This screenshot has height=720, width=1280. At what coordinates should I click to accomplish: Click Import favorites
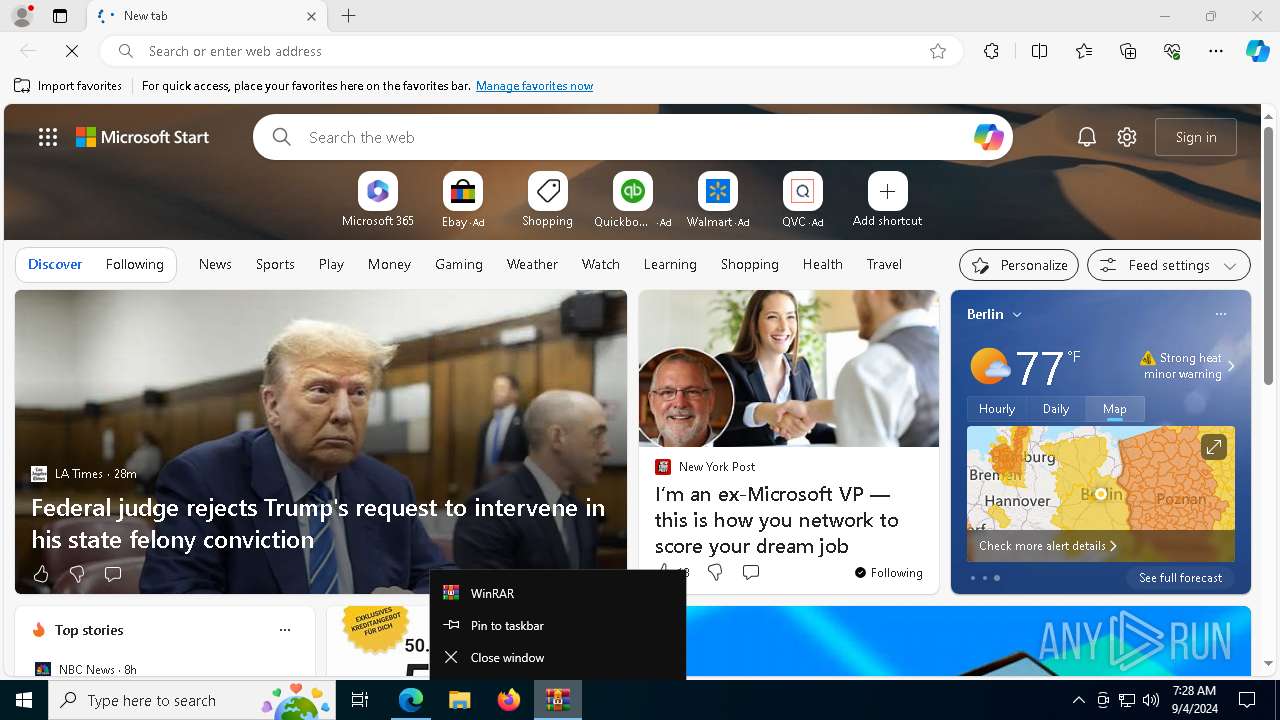coord(68,86)
